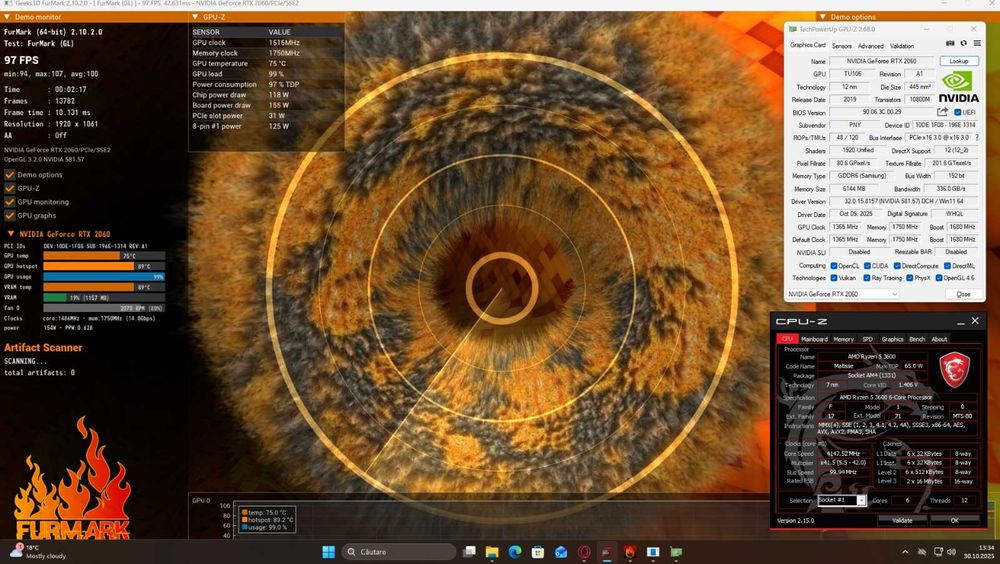
Task: Open the Graphics tab in CPU-Z
Action: tap(892, 339)
